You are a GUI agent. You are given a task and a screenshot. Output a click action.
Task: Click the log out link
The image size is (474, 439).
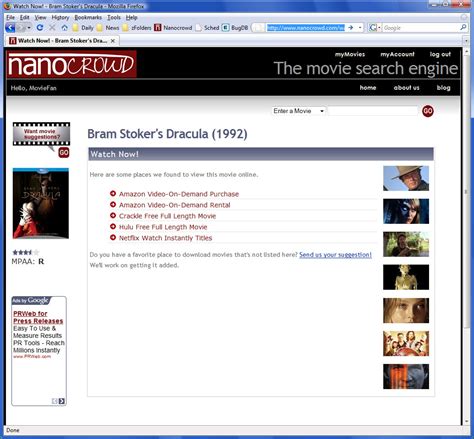440,54
